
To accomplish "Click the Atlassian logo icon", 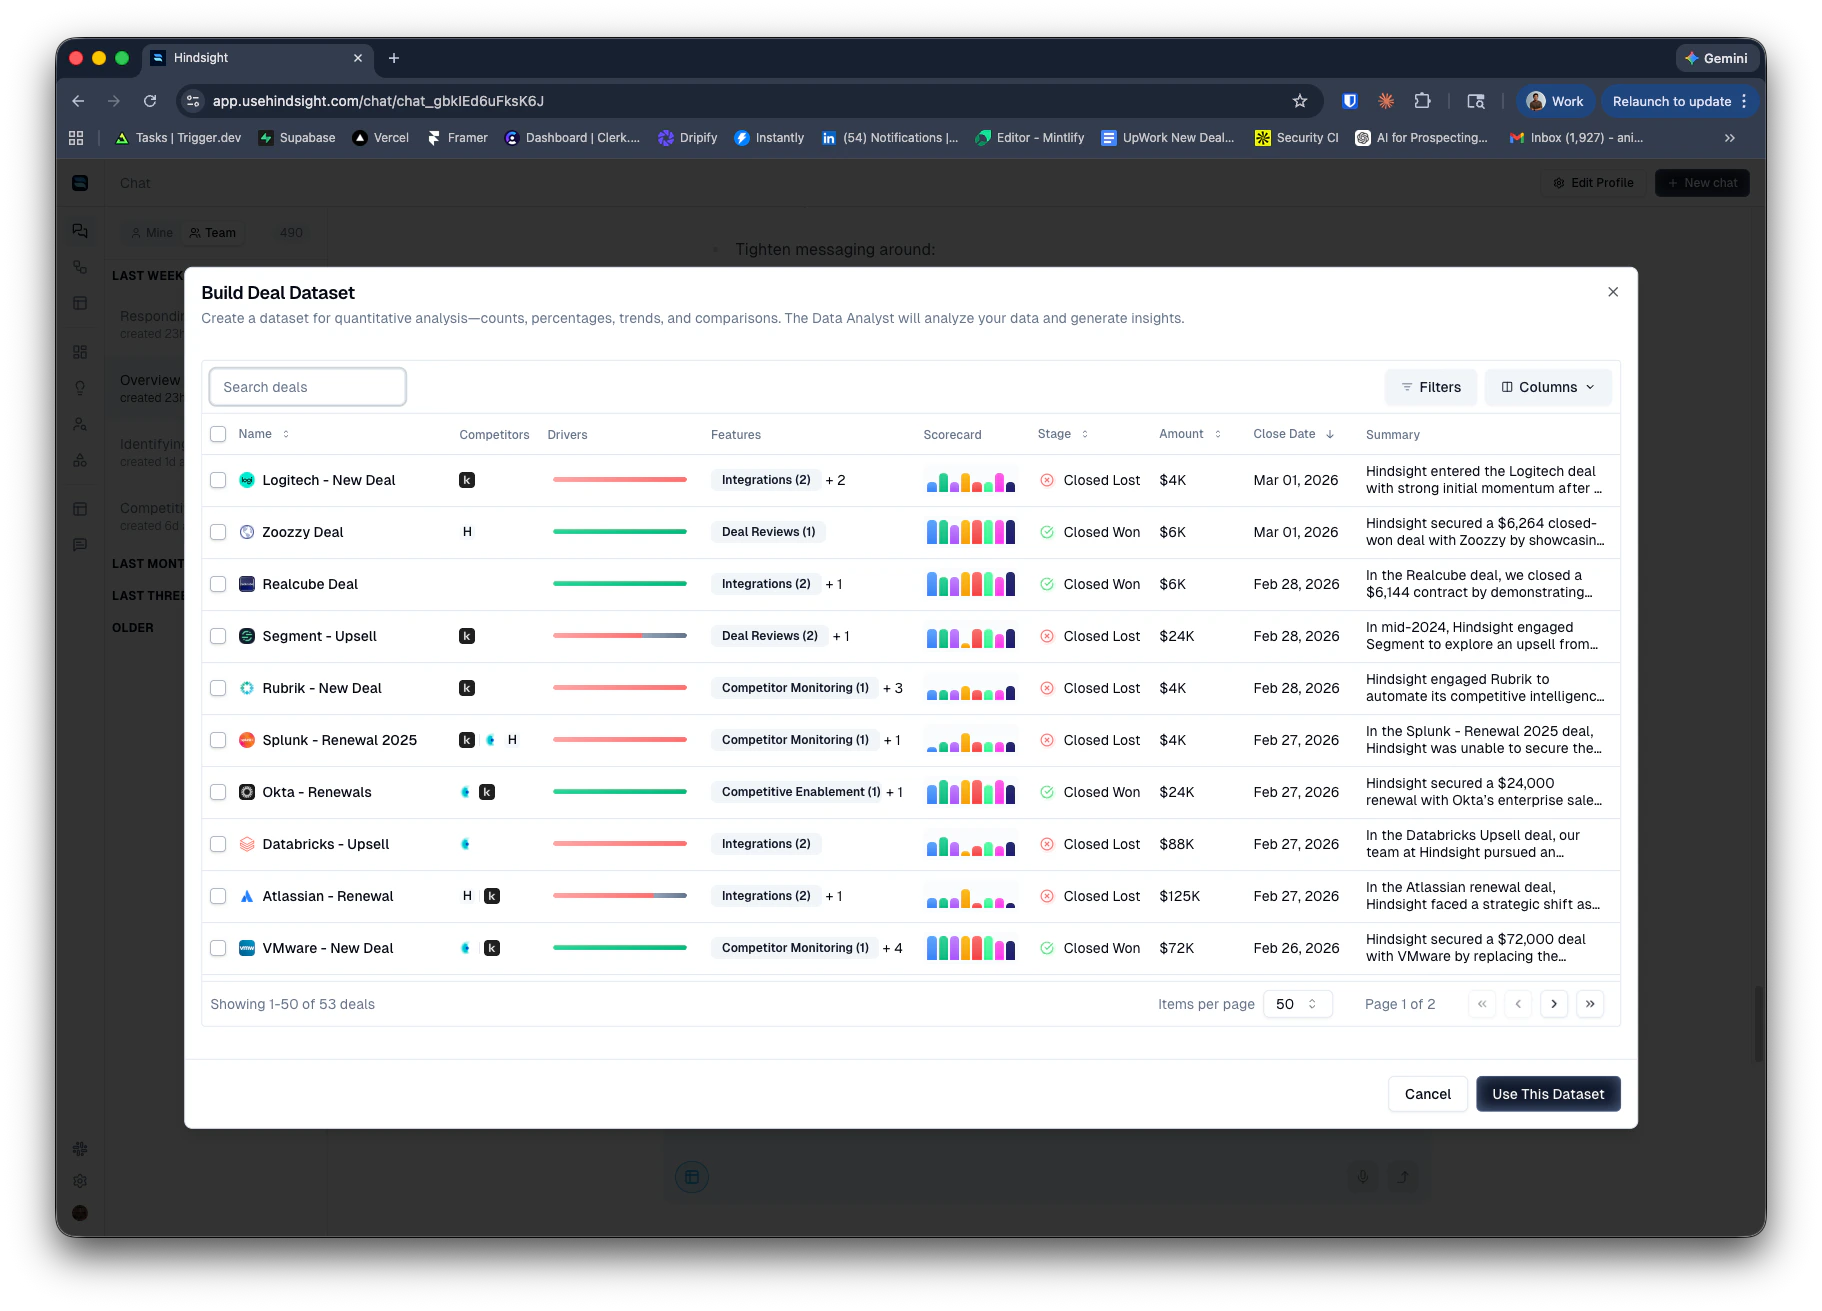I will (247, 896).
